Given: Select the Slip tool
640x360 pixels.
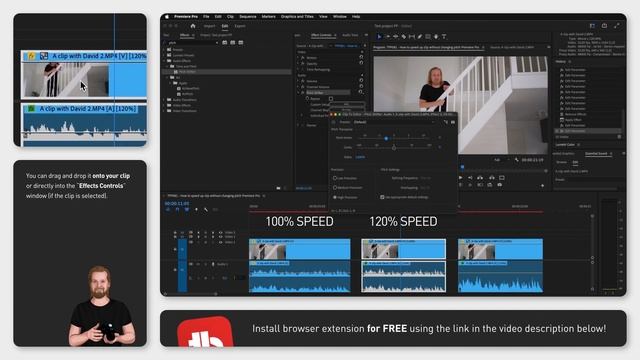Looking at the screenshot, I should tap(411, 37).
